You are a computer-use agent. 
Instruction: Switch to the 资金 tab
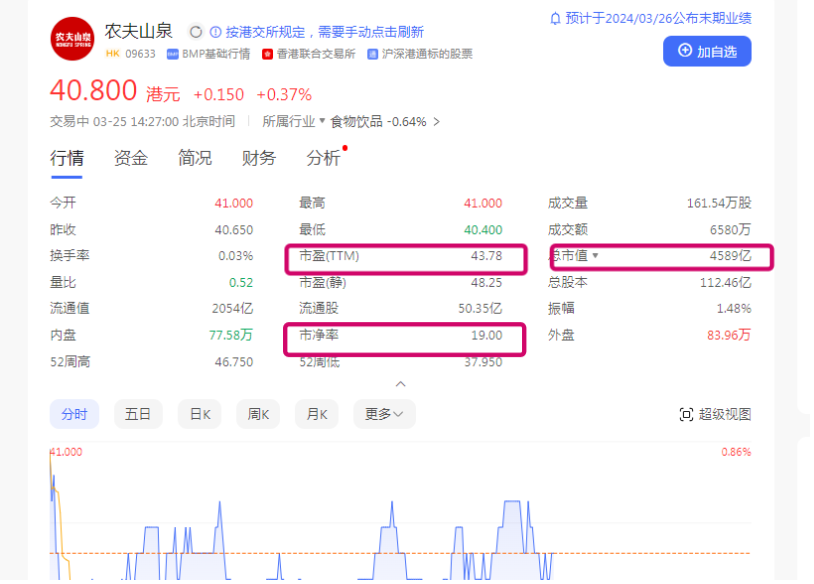131,158
